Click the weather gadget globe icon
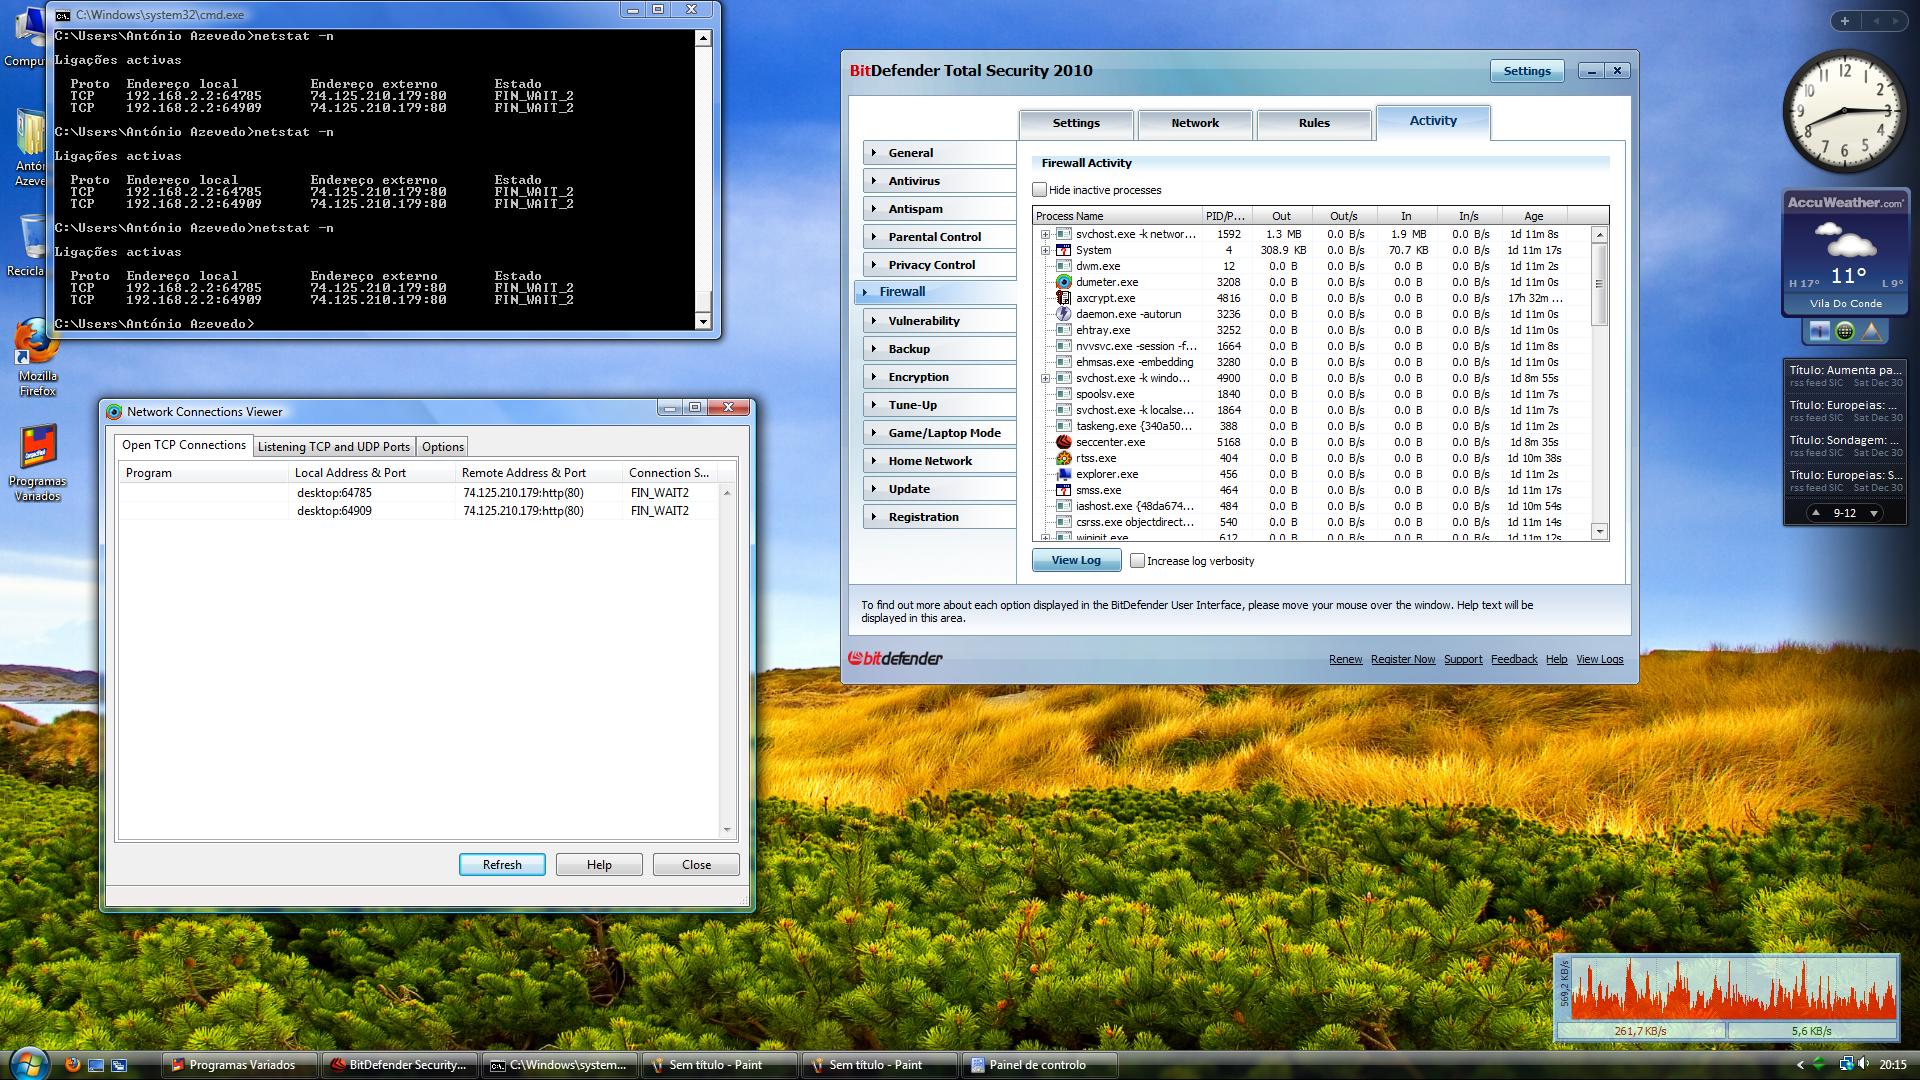Viewport: 1920px width, 1080px height. coord(1845,331)
